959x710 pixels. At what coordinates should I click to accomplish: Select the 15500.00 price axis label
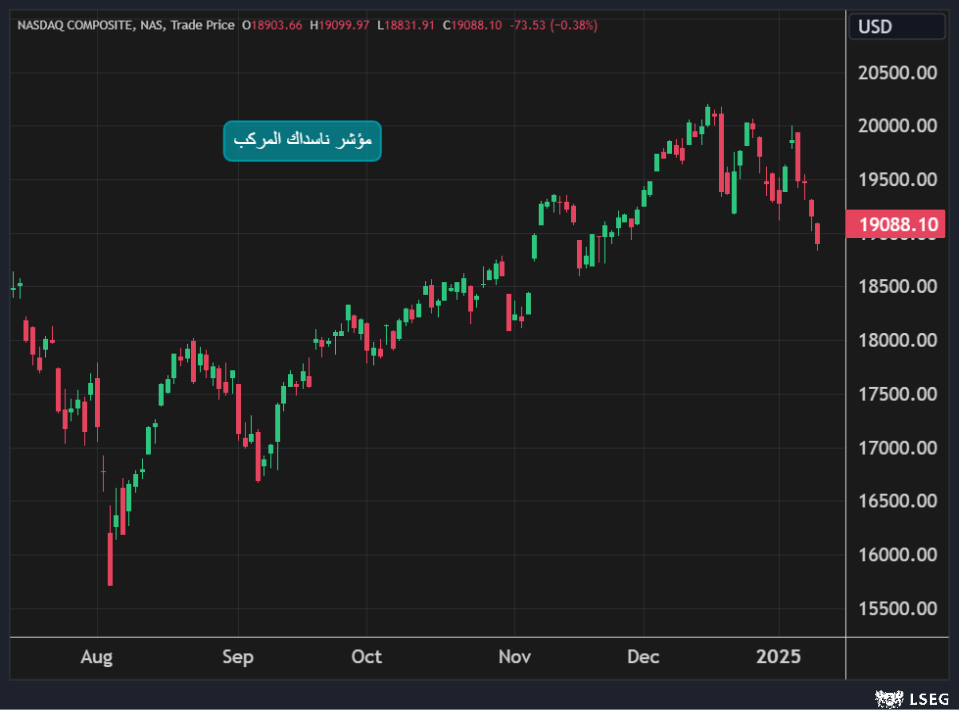tap(898, 609)
